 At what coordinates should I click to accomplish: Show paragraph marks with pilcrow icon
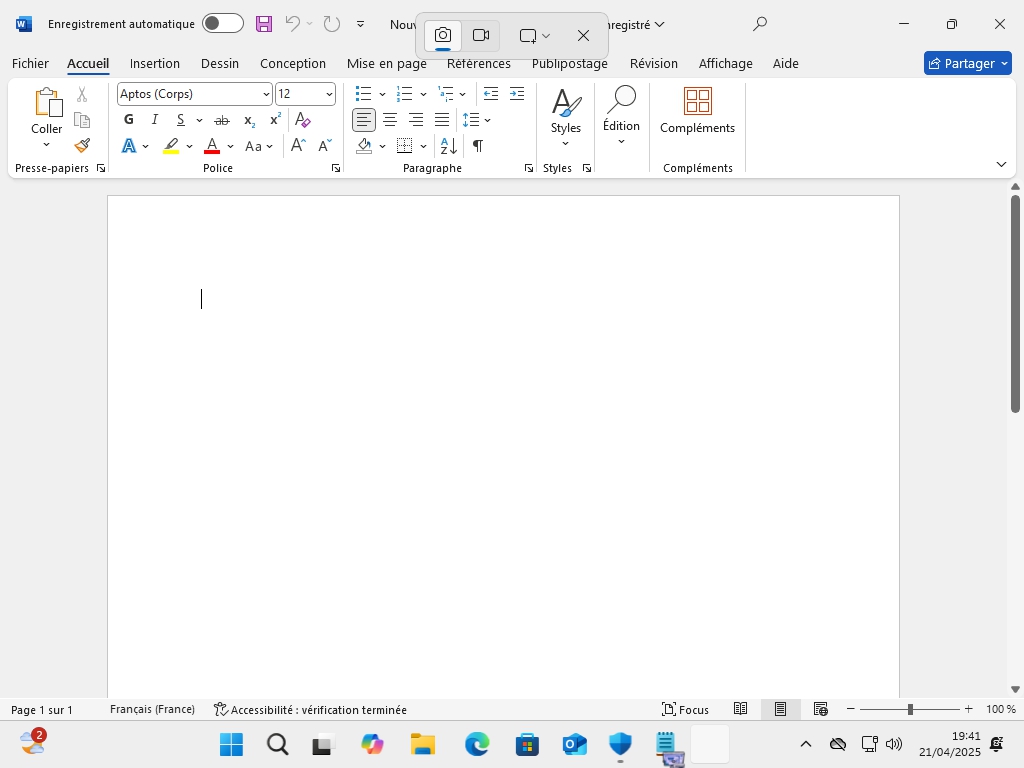pos(478,146)
